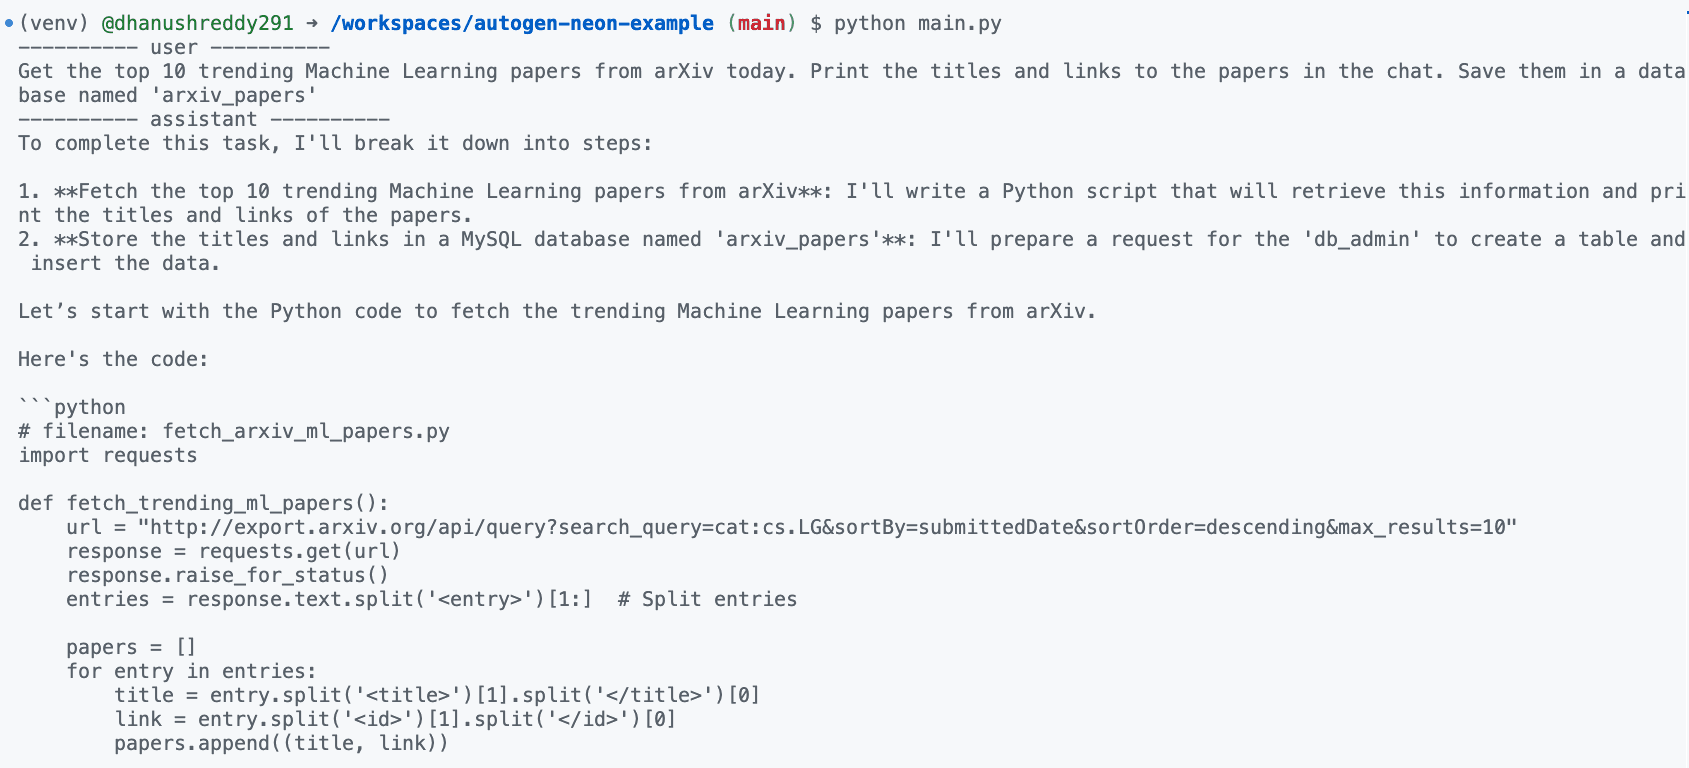This screenshot has height=768, width=1689.
Task: Click the # Split entries comment
Action: [x=707, y=599]
